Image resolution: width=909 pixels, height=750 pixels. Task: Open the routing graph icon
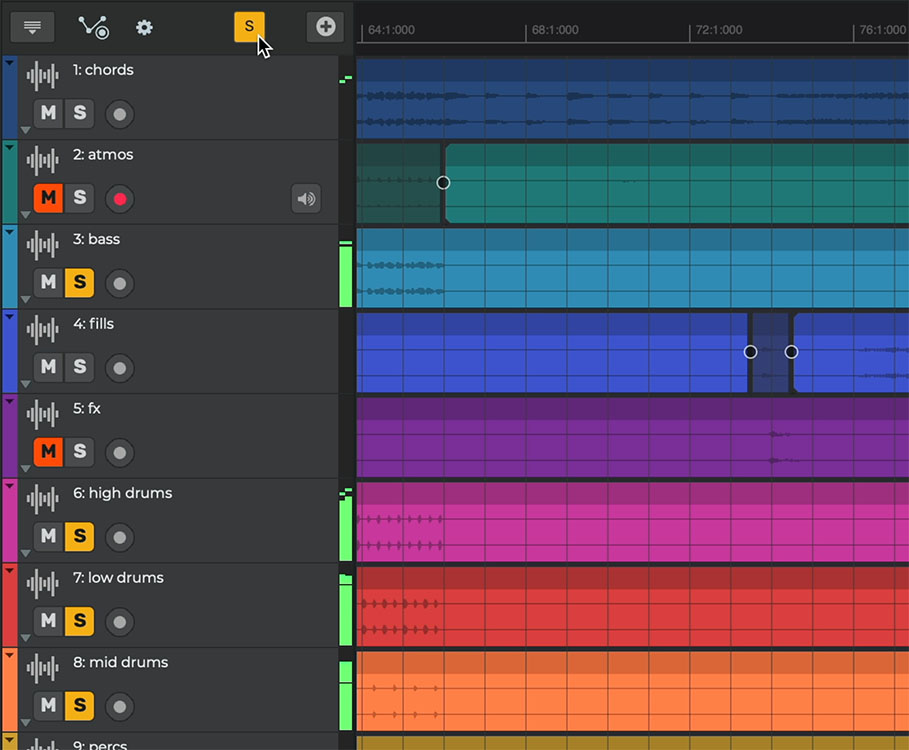pyautogui.click(x=94, y=27)
